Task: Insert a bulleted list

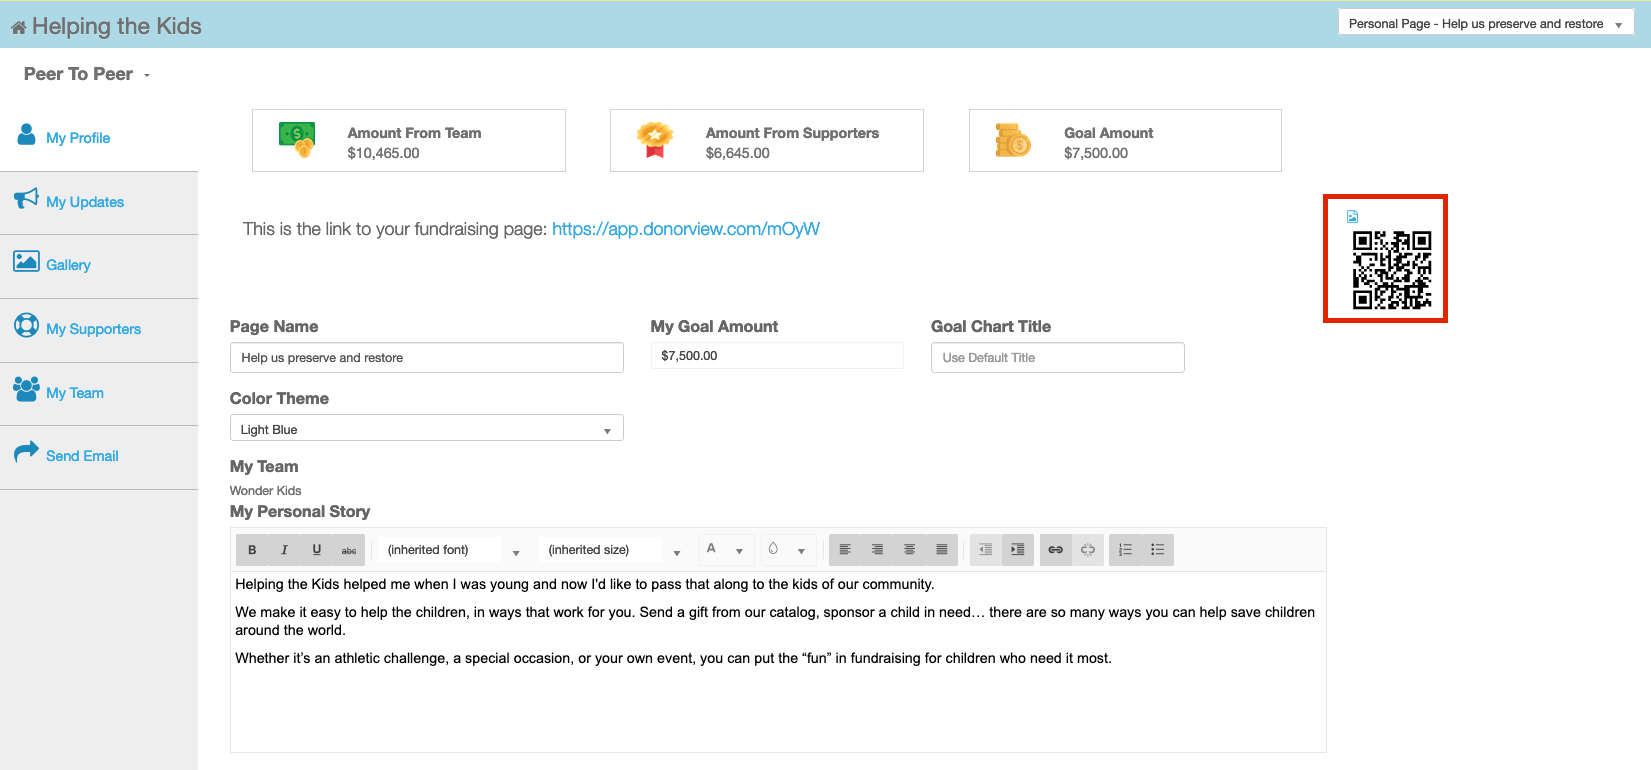Action: click(x=1158, y=550)
